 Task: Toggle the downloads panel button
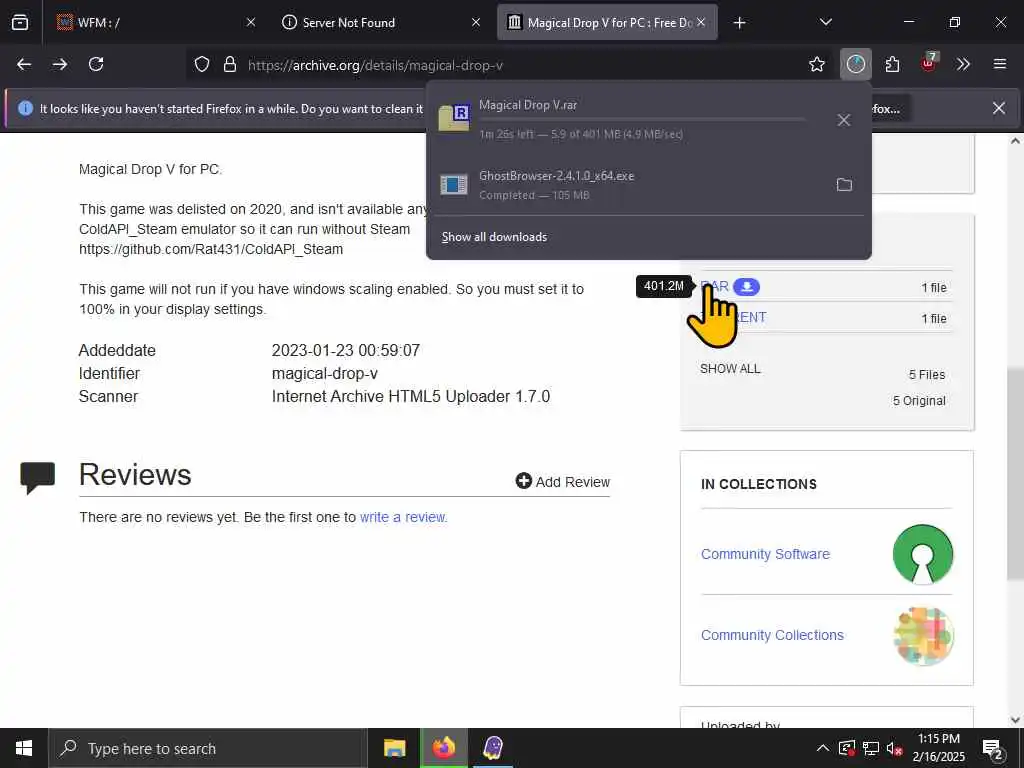click(856, 64)
